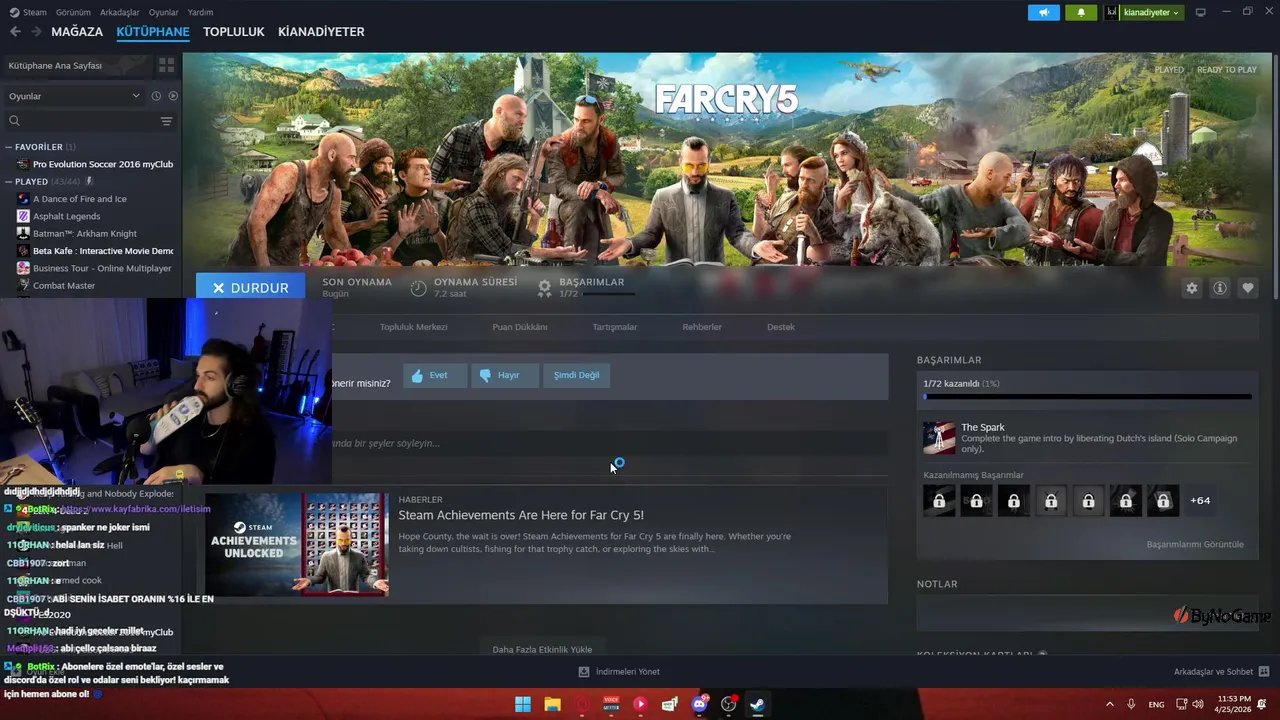Select Pro Evolution Soccer 2016 myClub
Screen dimensions: 1280x720
(95, 164)
